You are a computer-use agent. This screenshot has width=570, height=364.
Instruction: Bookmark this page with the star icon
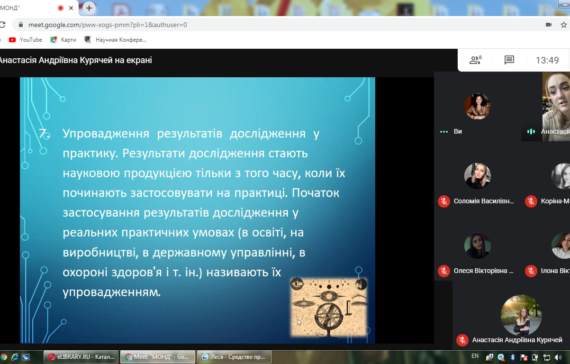click(x=563, y=25)
